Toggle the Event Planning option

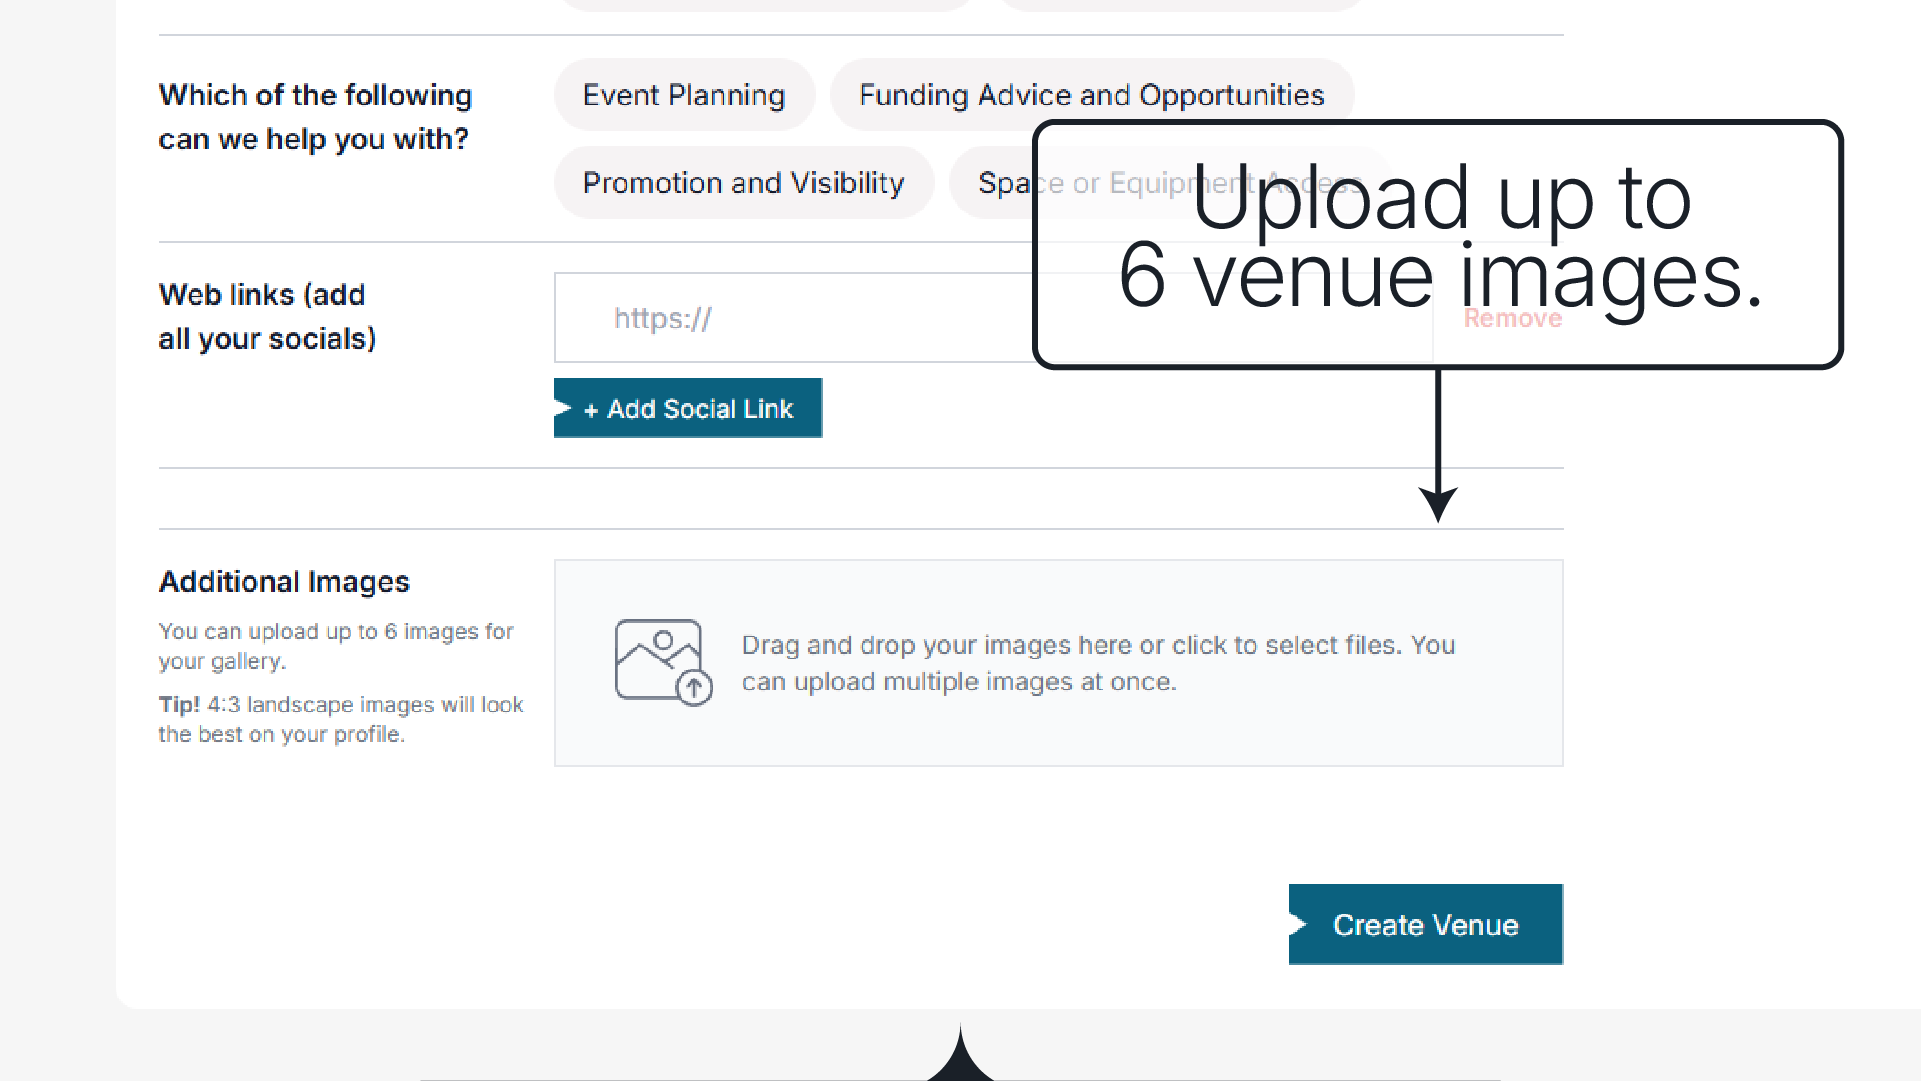[684, 95]
